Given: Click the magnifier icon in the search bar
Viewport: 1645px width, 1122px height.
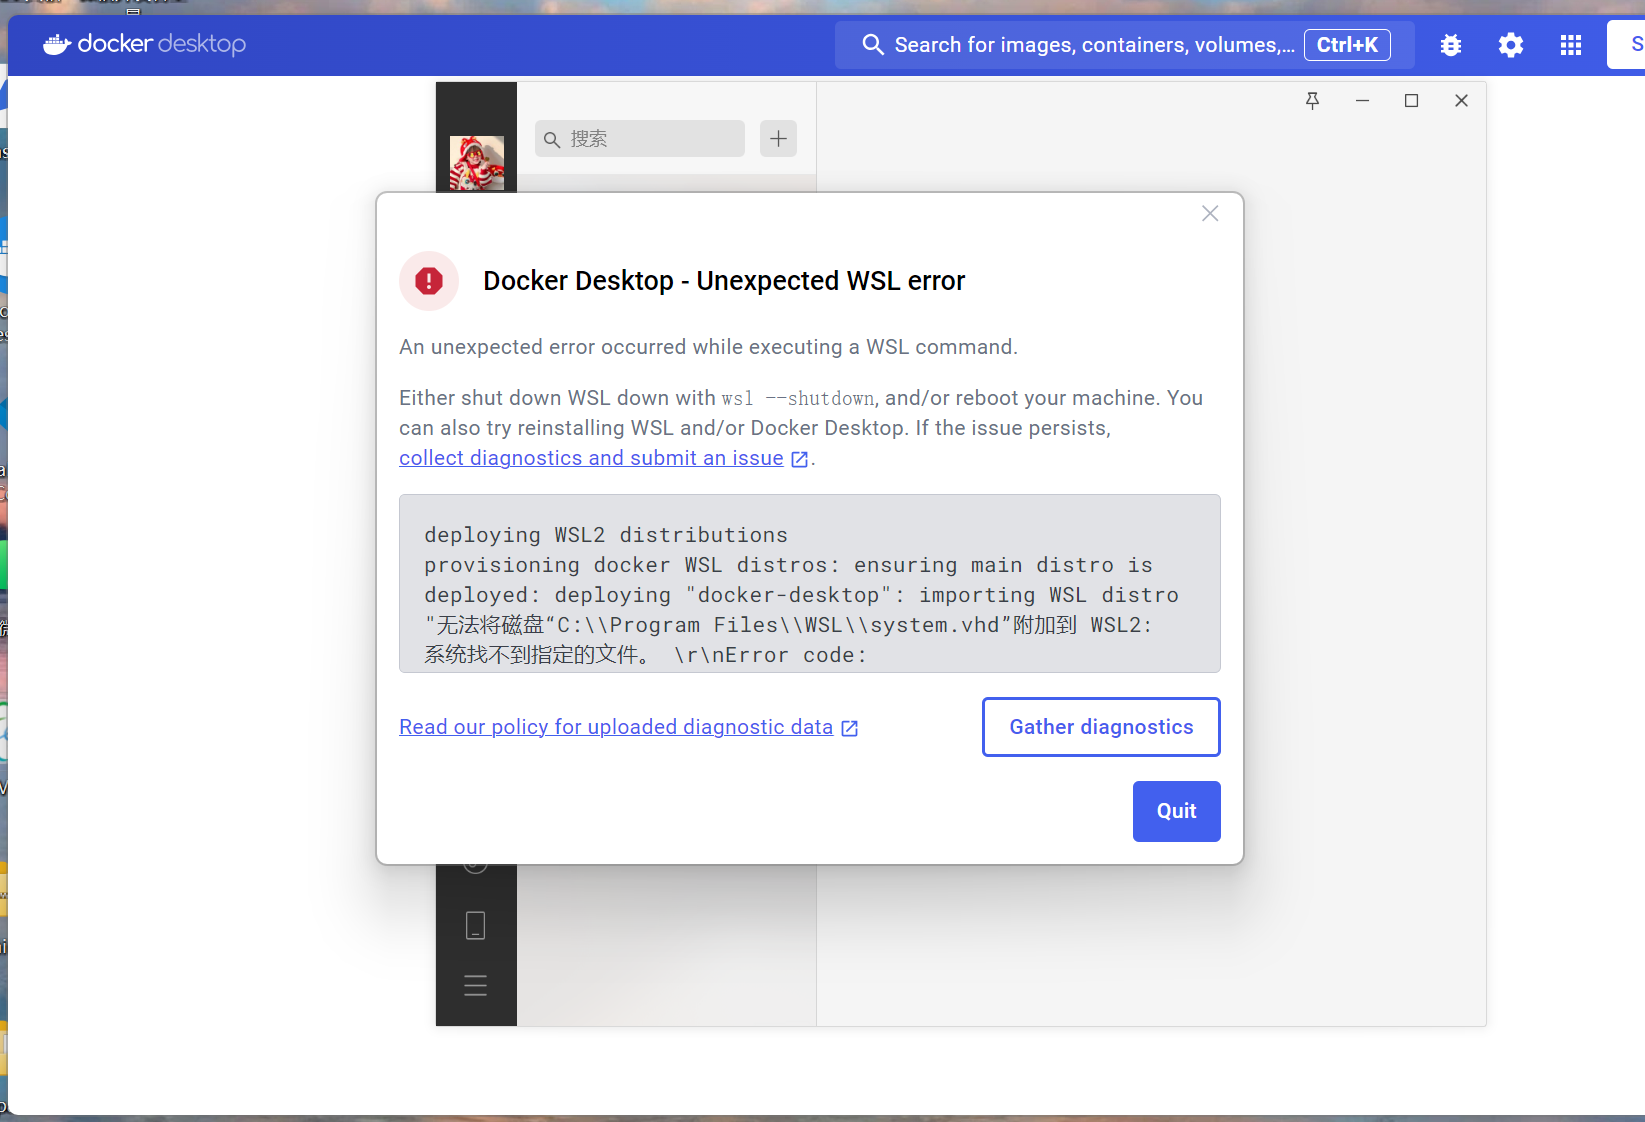Looking at the screenshot, I should click(x=872, y=44).
